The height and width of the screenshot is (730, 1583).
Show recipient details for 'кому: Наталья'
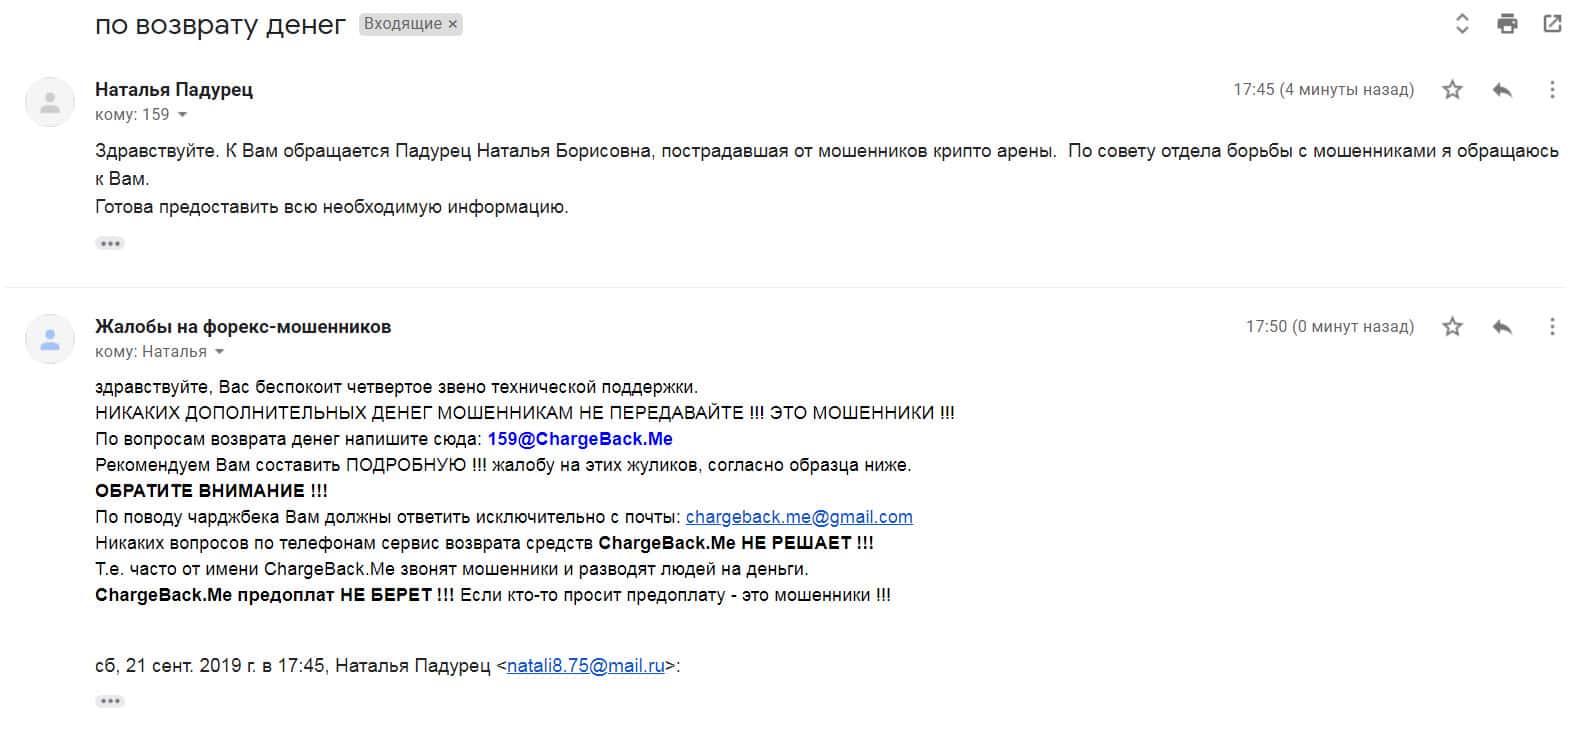pos(219,352)
